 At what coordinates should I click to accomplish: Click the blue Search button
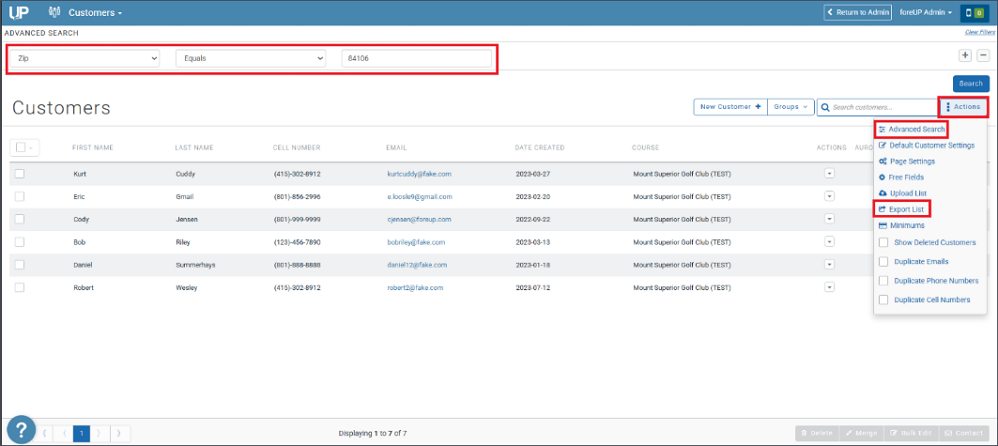971,84
